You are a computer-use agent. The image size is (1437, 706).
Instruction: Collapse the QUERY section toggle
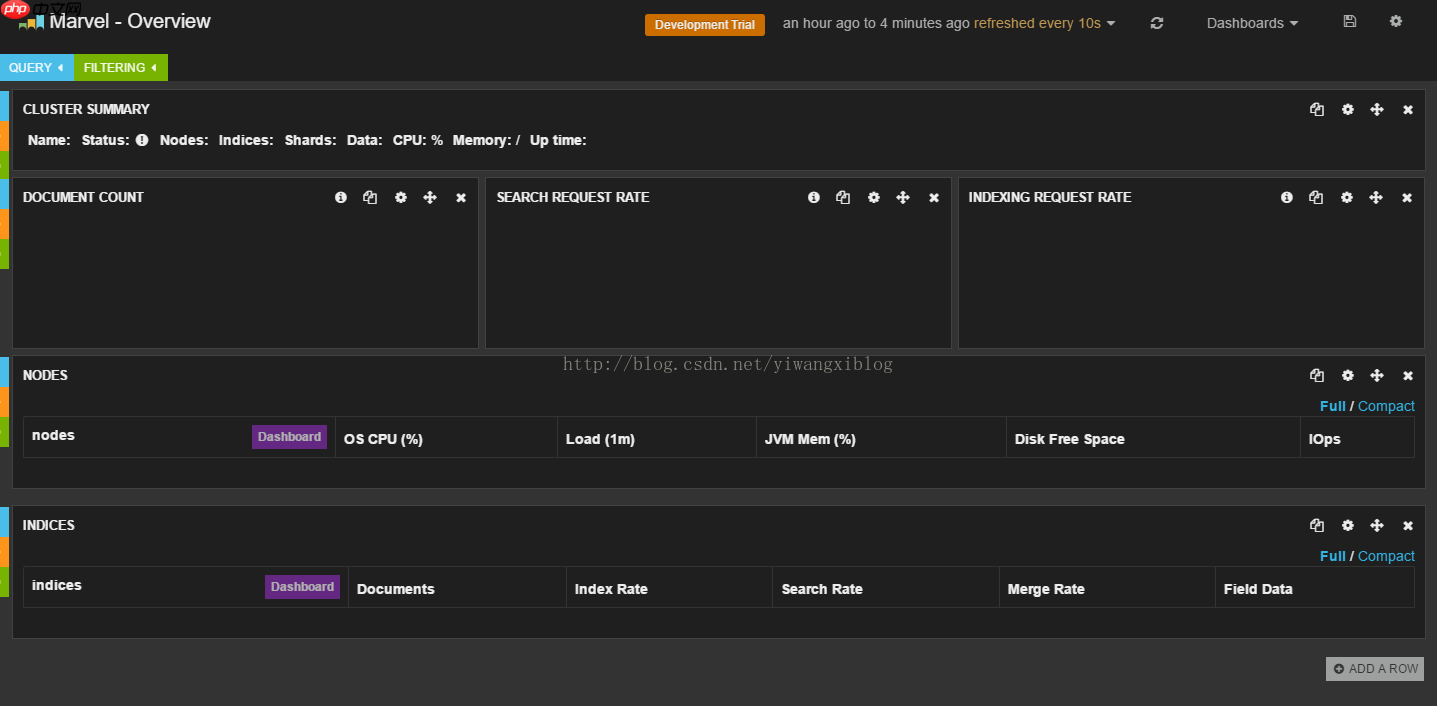pos(36,68)
